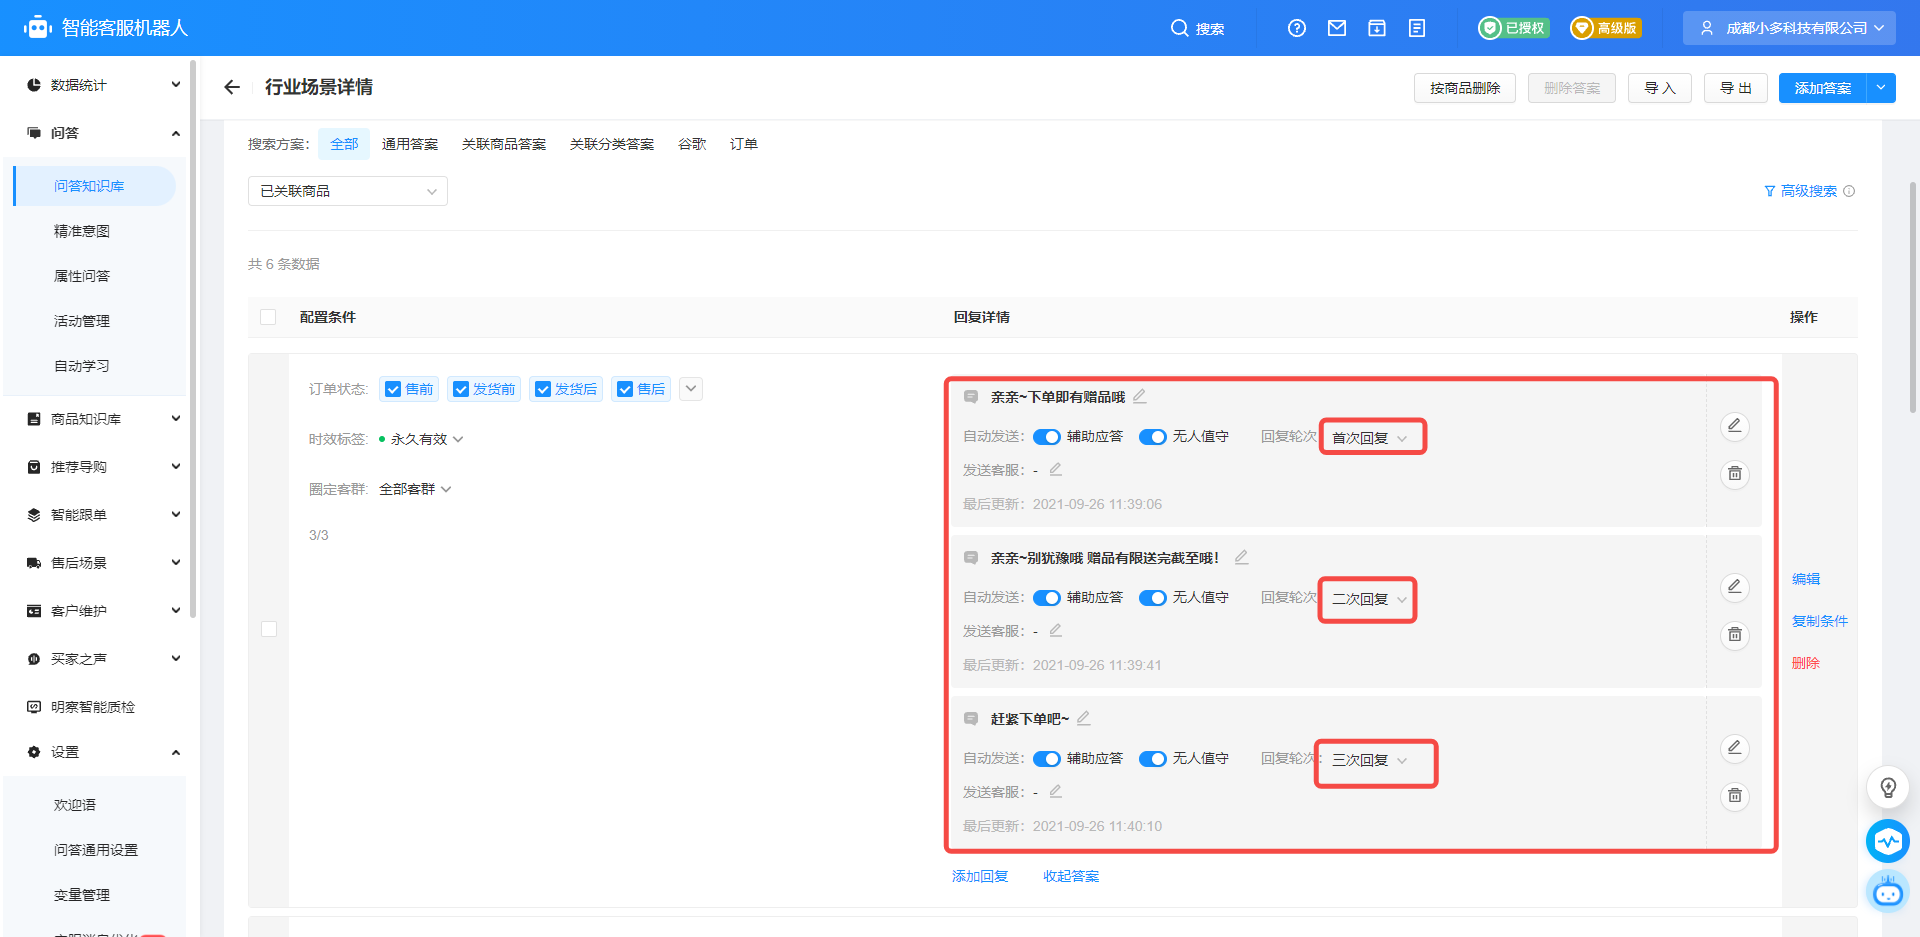This screenshot has height=937, width=1920.
Task: Toggle 辅助应答 switch for first reply
Action: 1047,437
